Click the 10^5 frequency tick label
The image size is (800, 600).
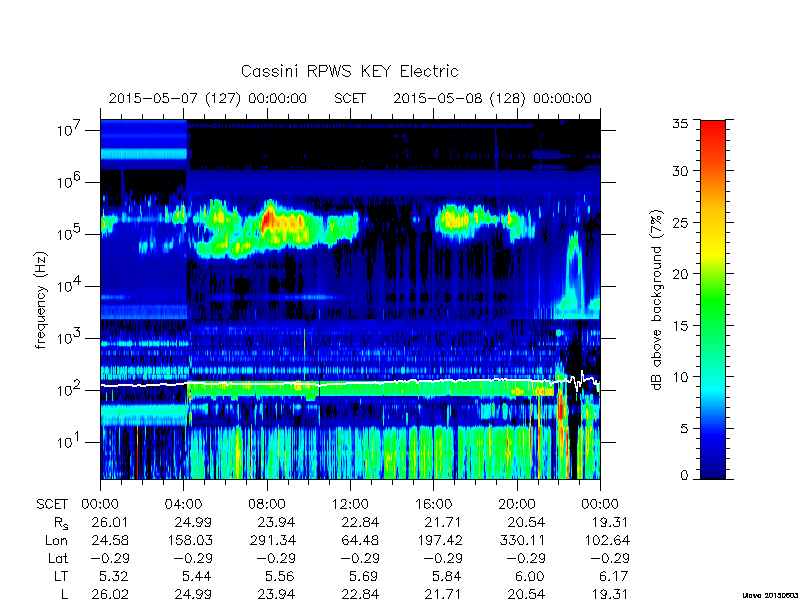coord(68,234)
